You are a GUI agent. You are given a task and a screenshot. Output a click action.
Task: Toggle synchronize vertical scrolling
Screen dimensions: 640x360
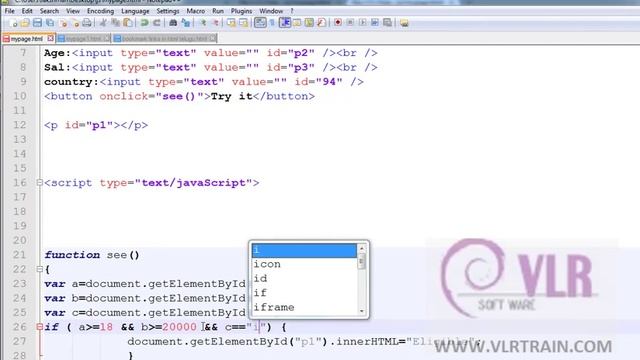[231, 22]
